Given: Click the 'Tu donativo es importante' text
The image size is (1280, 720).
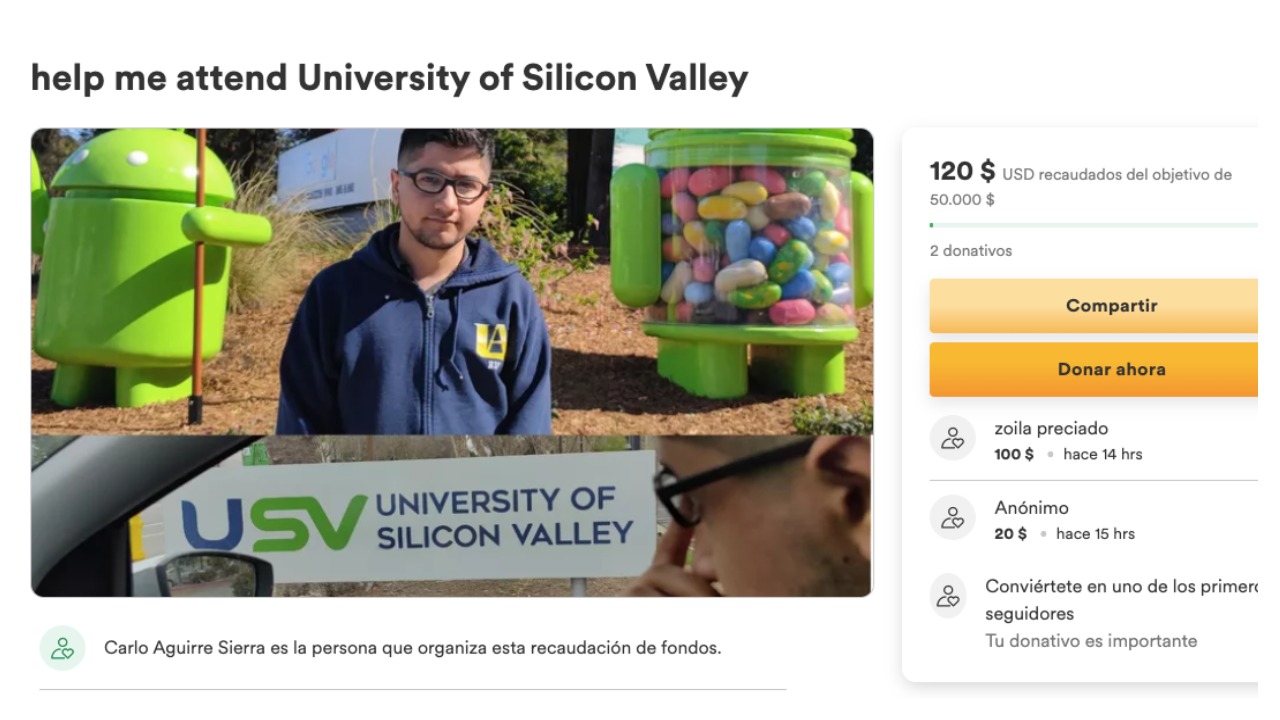Looking at the screenshot, I should click(1090, 641).
